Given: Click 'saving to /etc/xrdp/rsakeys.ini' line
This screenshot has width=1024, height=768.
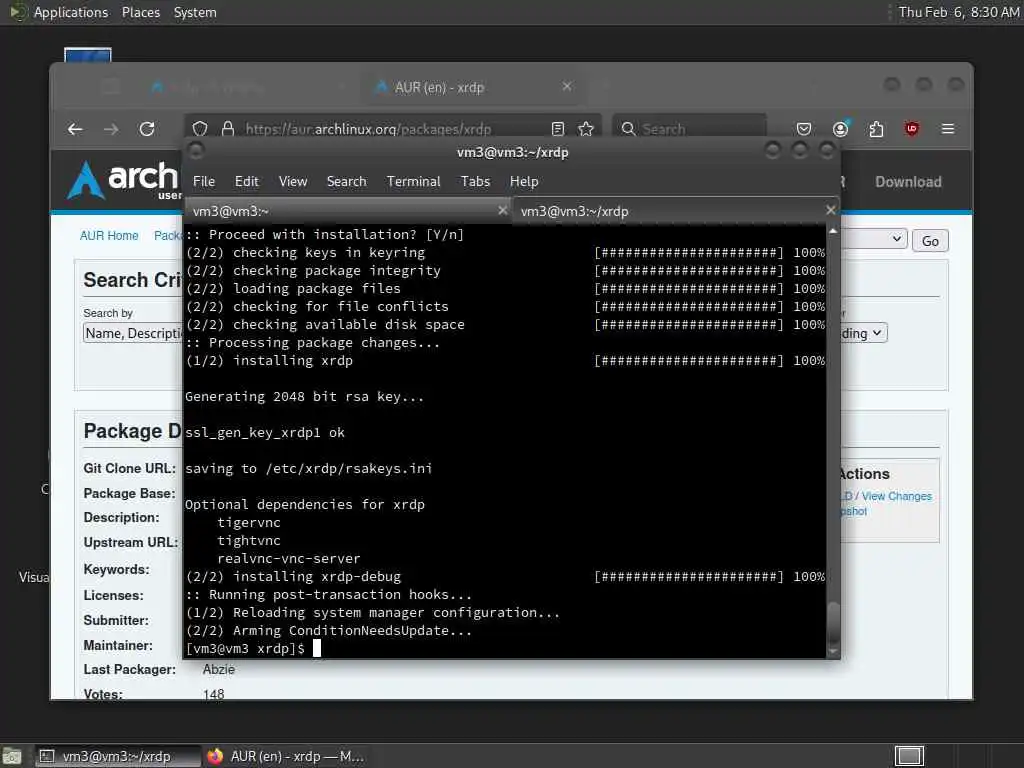Looking at the screenshot, I should click(308, 468).
